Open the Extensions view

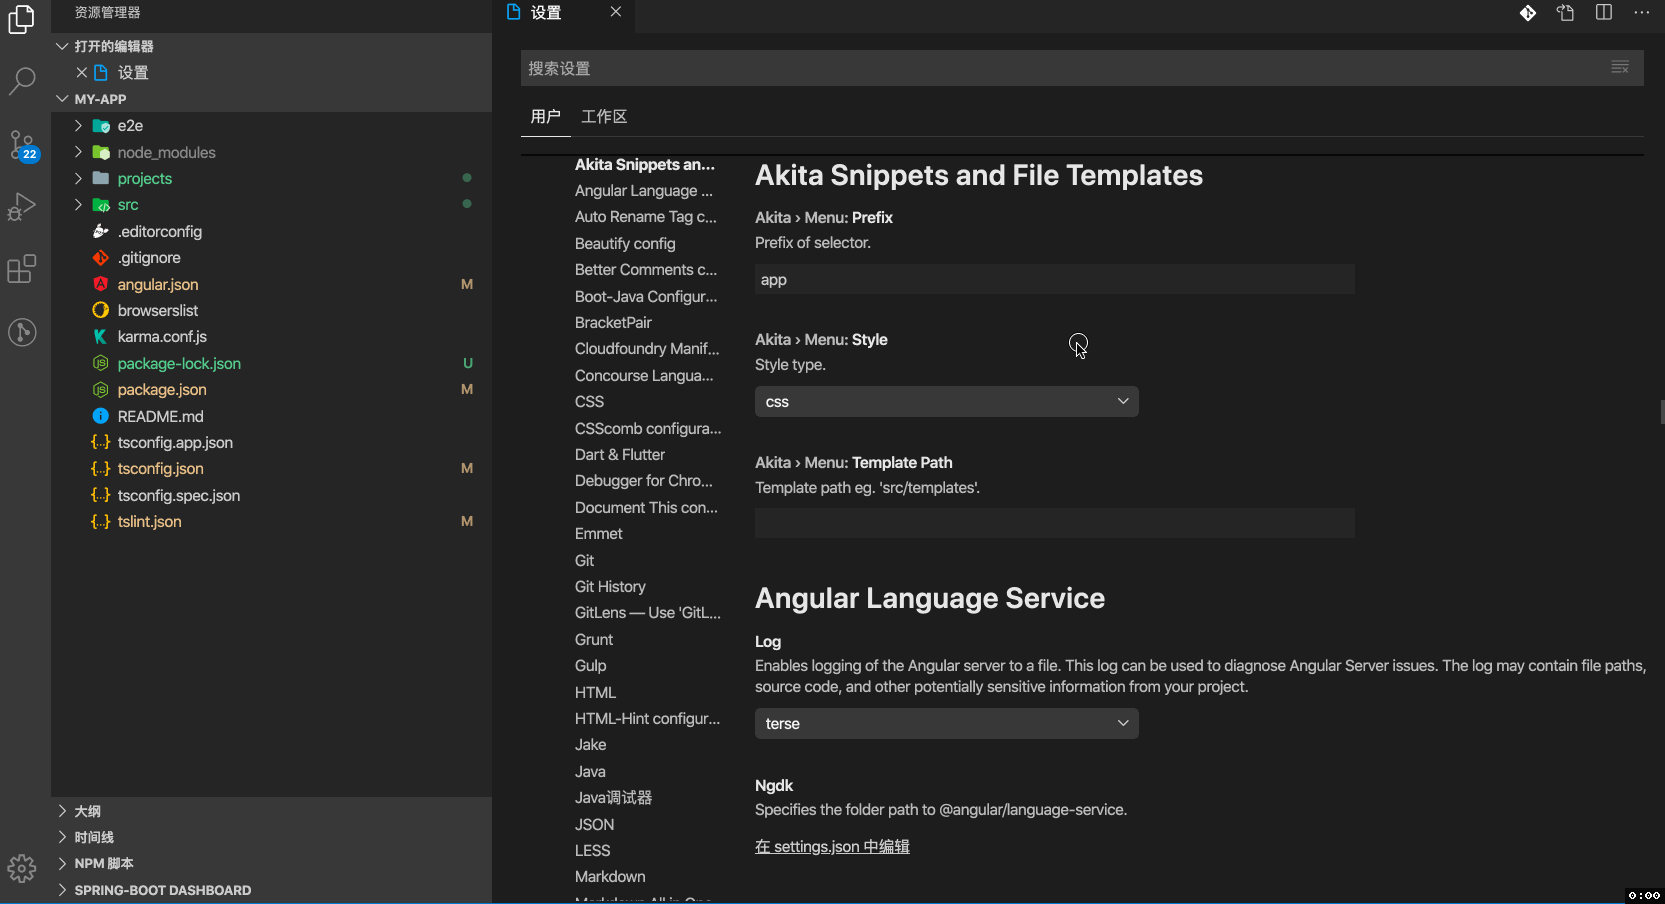click(22, 268)
